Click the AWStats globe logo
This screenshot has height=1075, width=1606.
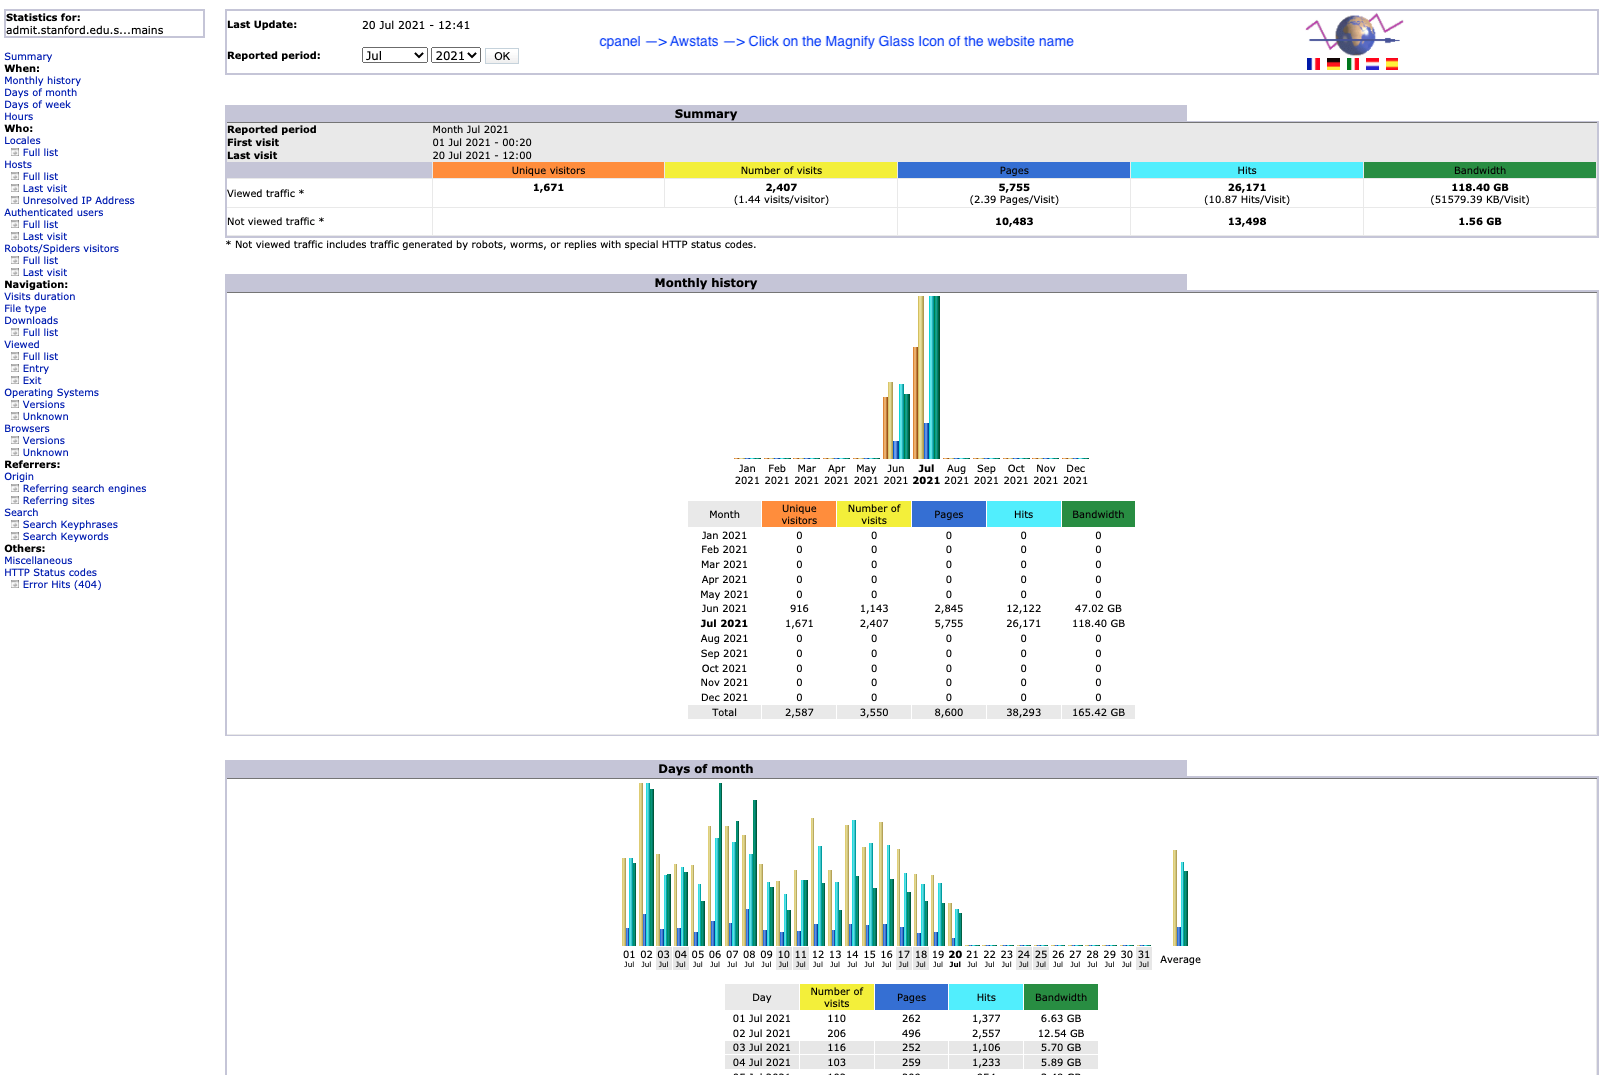coord(1354,34)
